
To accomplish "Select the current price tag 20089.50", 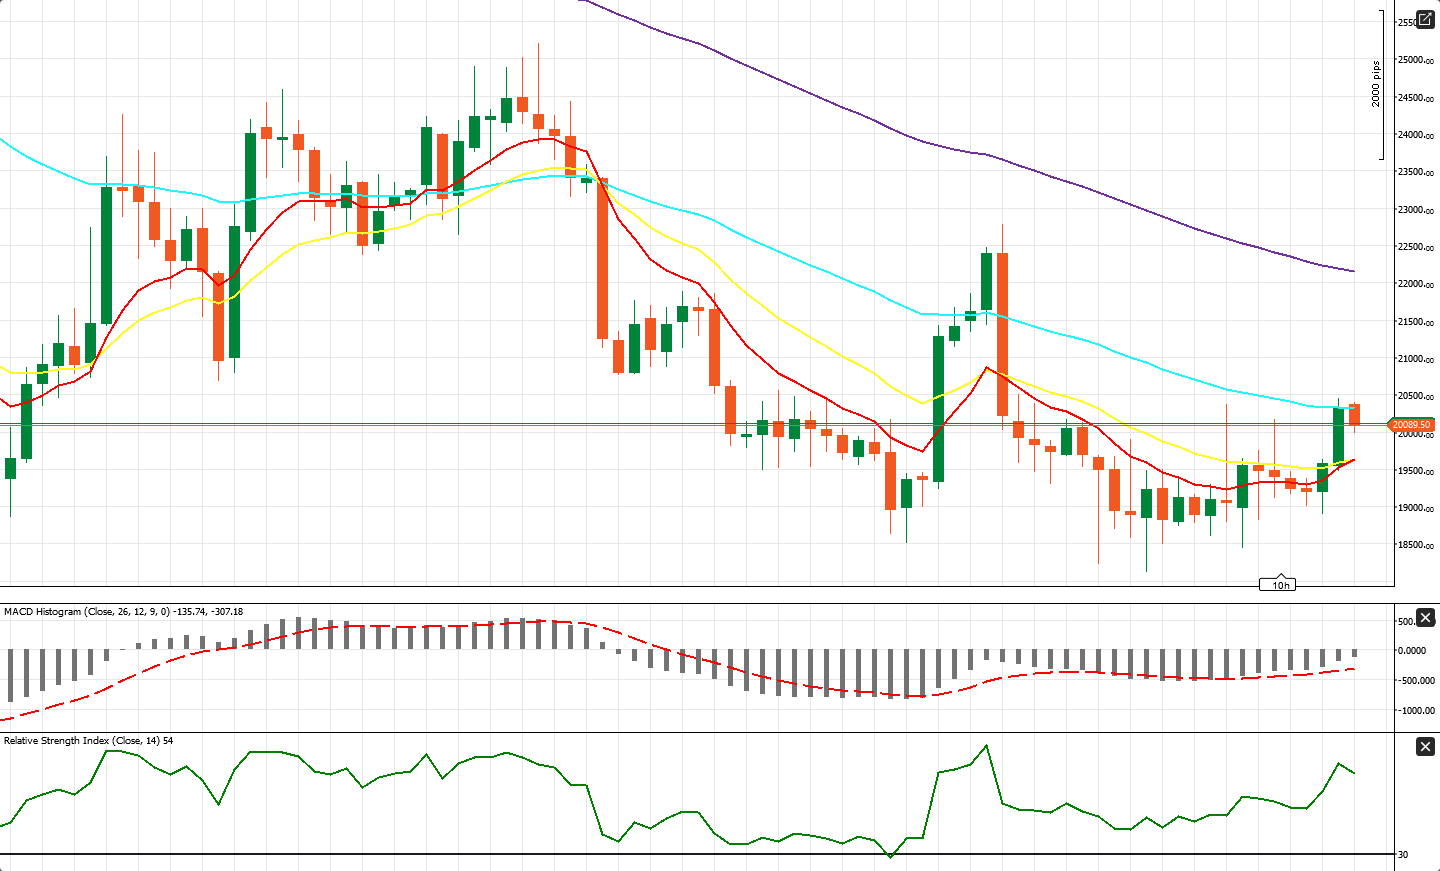I will pyautogui.click(x=1411, y=425).
